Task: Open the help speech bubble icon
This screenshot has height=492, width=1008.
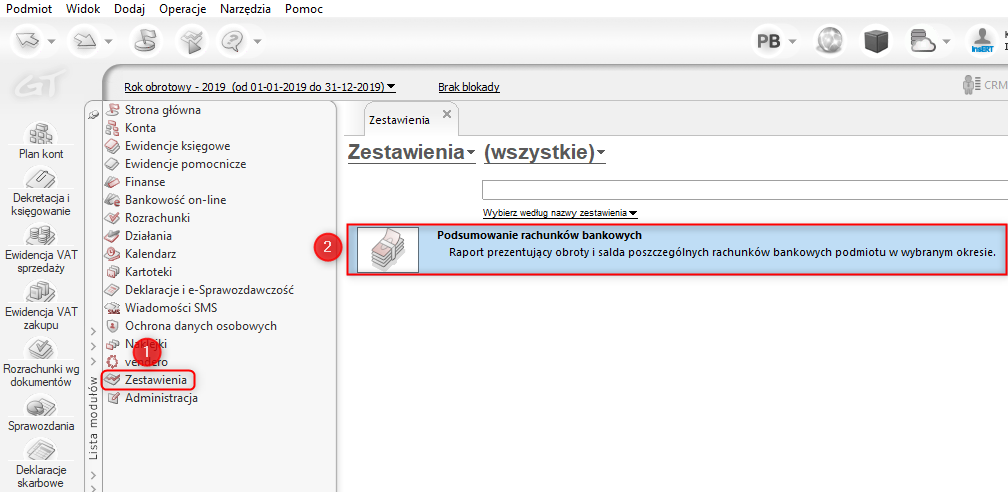Action: point(233,41)
